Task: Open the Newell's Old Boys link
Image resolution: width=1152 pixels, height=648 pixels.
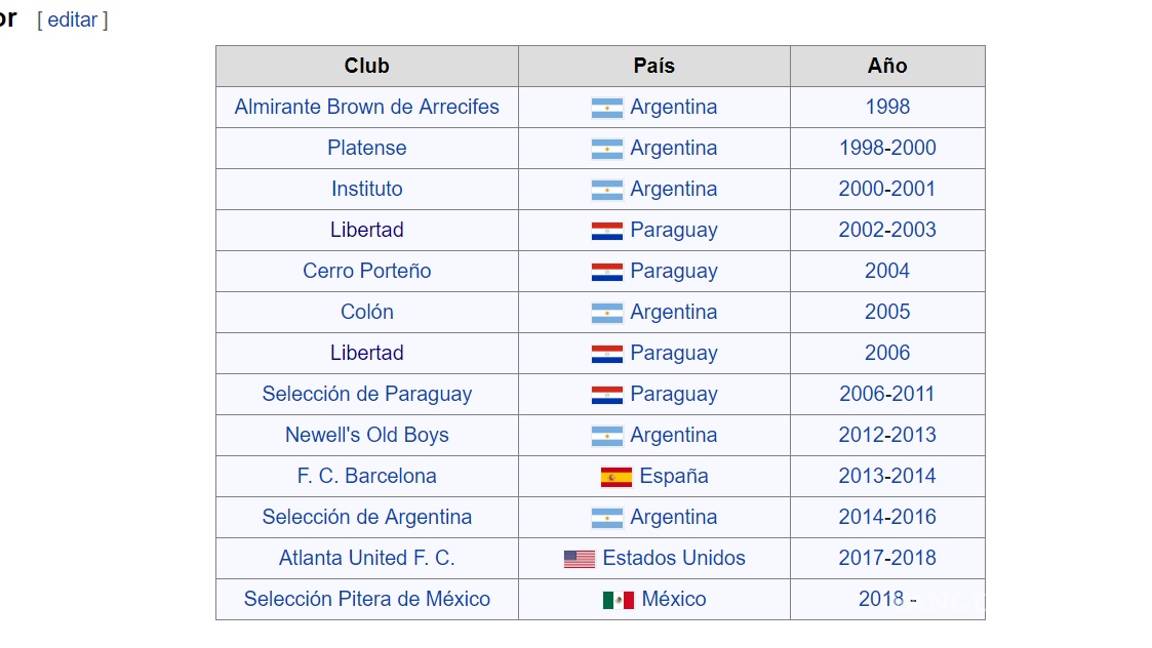Action: click(x=366, y=435)
